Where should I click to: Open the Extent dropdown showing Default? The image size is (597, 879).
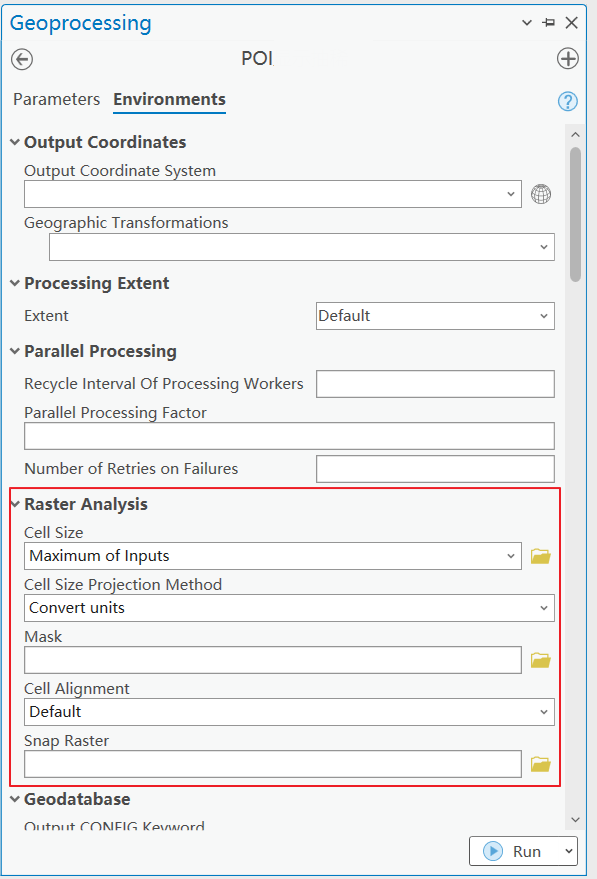[x=435, y=316]
